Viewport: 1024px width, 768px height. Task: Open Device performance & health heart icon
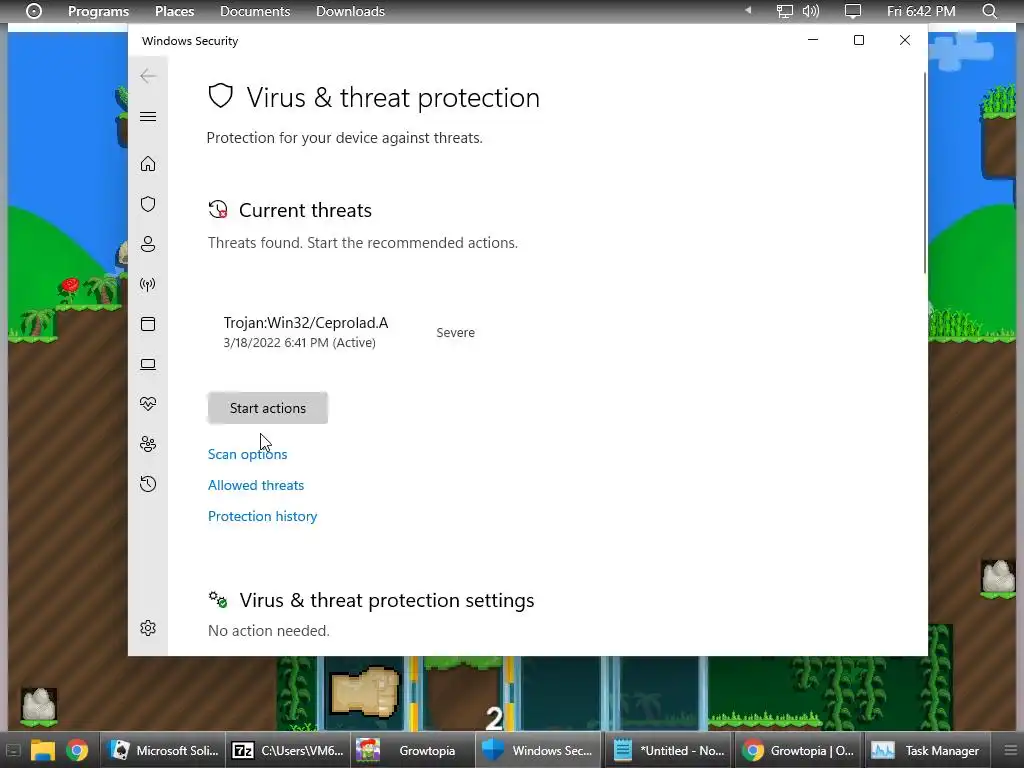pyautogui.click(x=148, y=404)
